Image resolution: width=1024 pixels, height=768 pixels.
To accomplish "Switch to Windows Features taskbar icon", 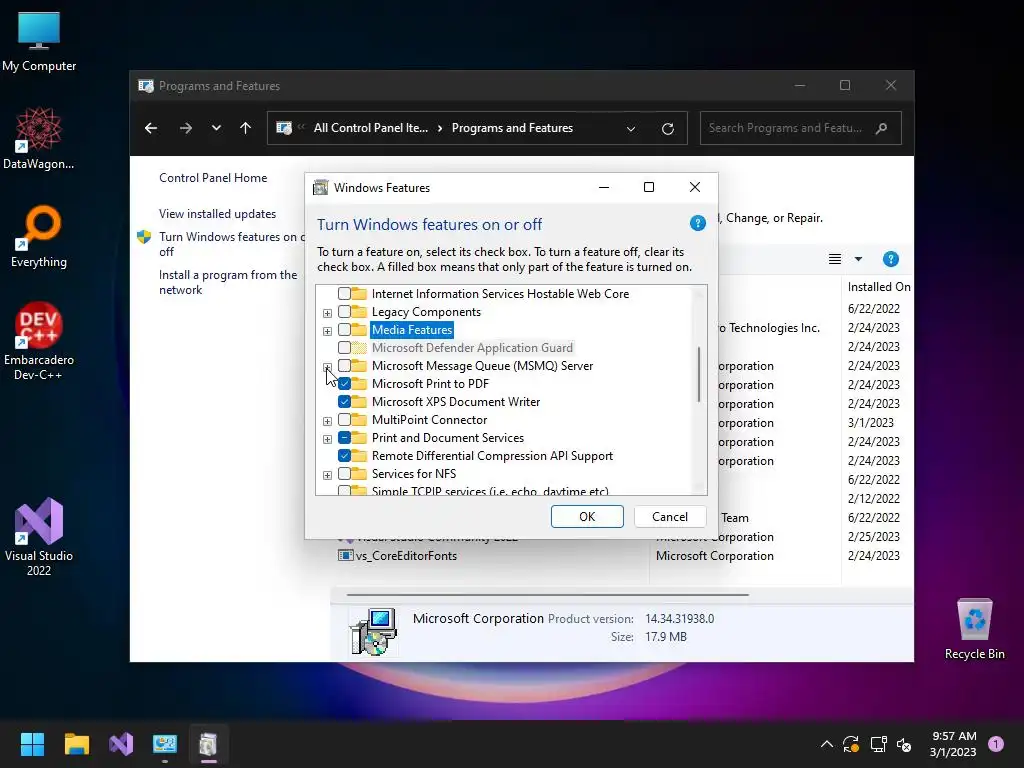I will pyautogui.click(x=208, y=744).
